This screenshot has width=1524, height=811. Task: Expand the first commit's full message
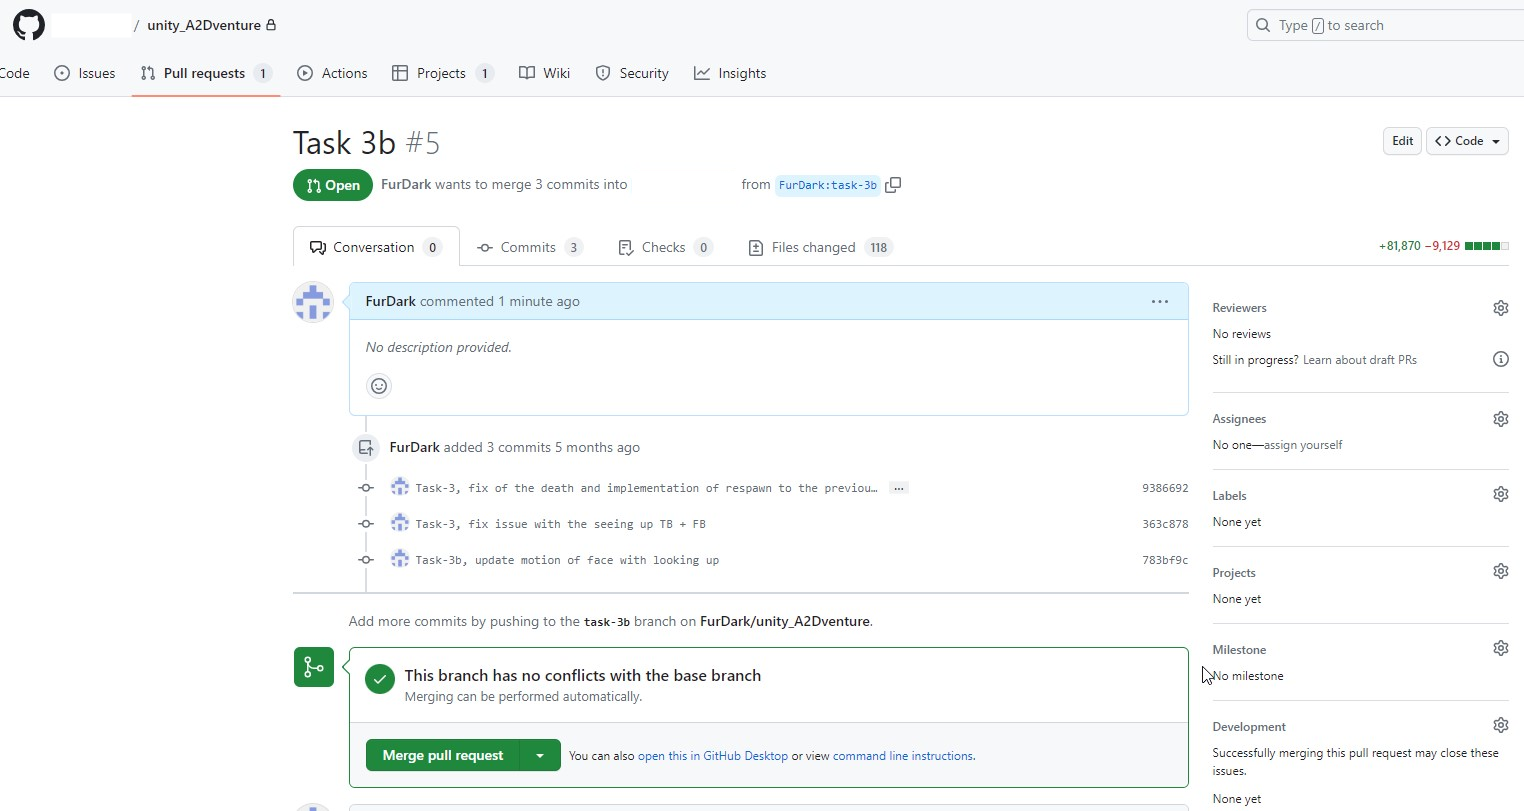(x=899, y=488)
